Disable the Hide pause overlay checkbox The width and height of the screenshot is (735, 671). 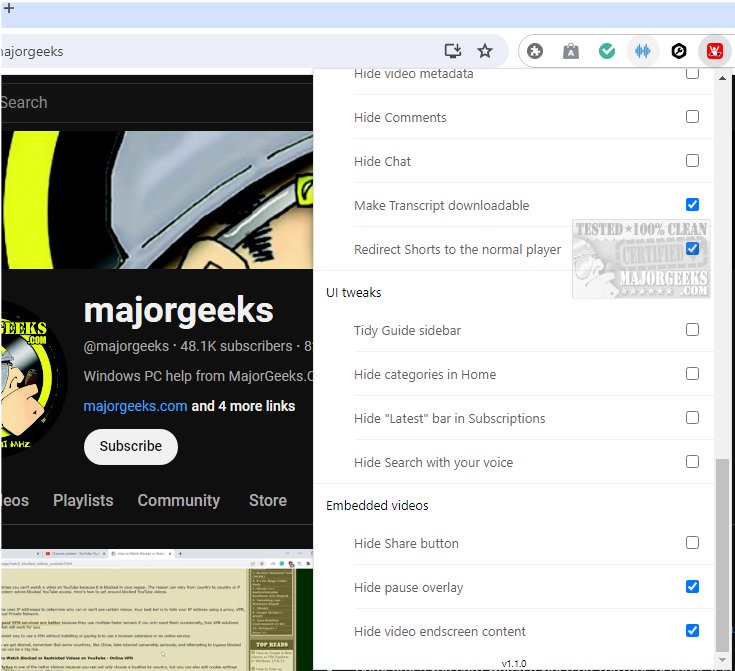692,587
